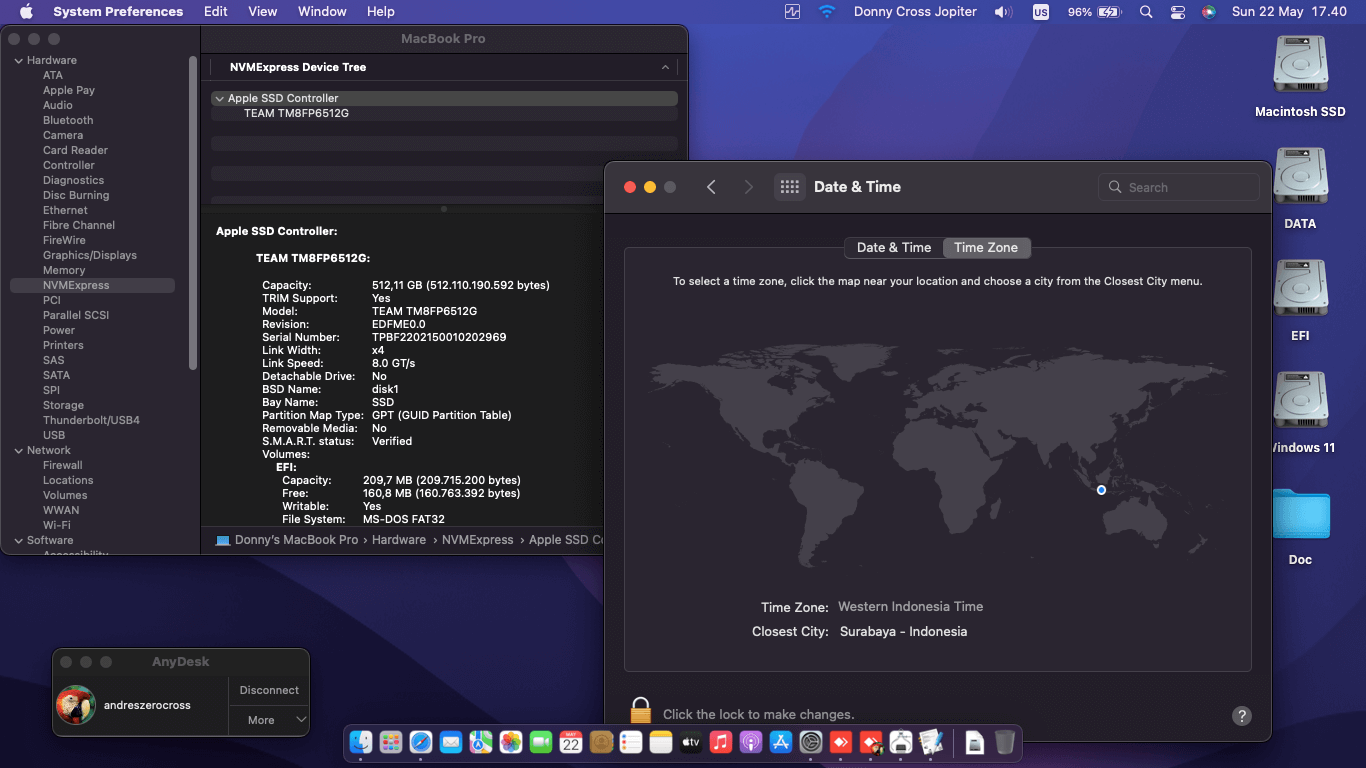Open Control Center in the menu bar
This screenshot has width=1366, height=768.
tap(1178, 12)
